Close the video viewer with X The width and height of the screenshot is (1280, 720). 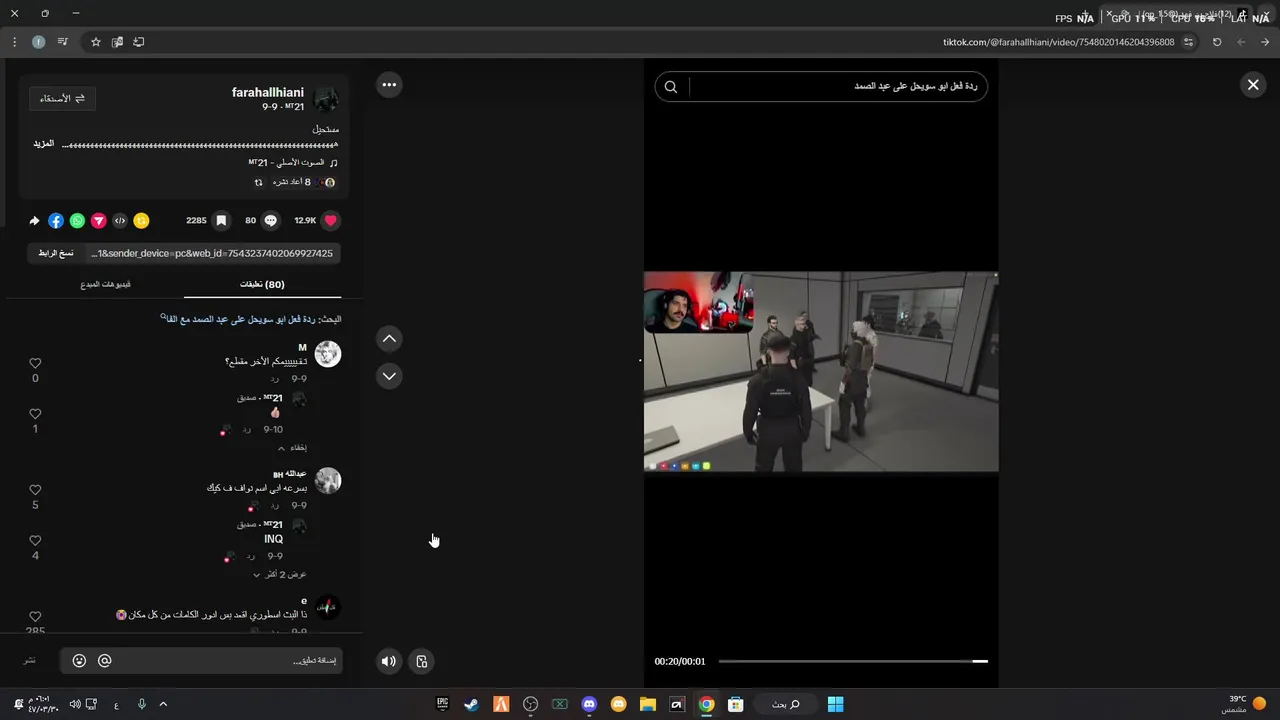pyautogui.click(x=1253, y=85)
